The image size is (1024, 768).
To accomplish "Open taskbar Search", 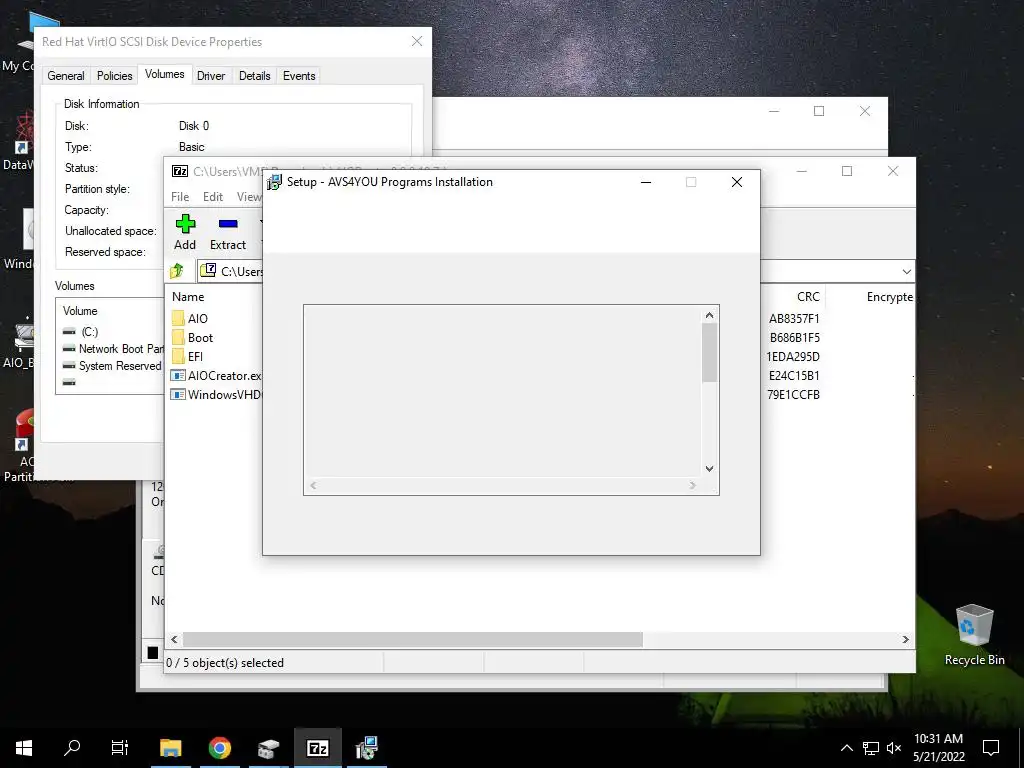I will [72, 748].
